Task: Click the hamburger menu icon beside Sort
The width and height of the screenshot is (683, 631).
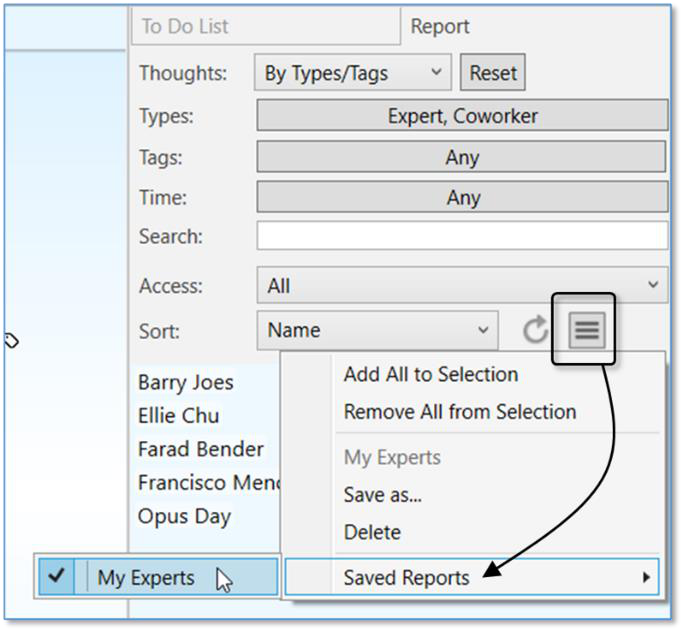Action: tap(587, 330)
